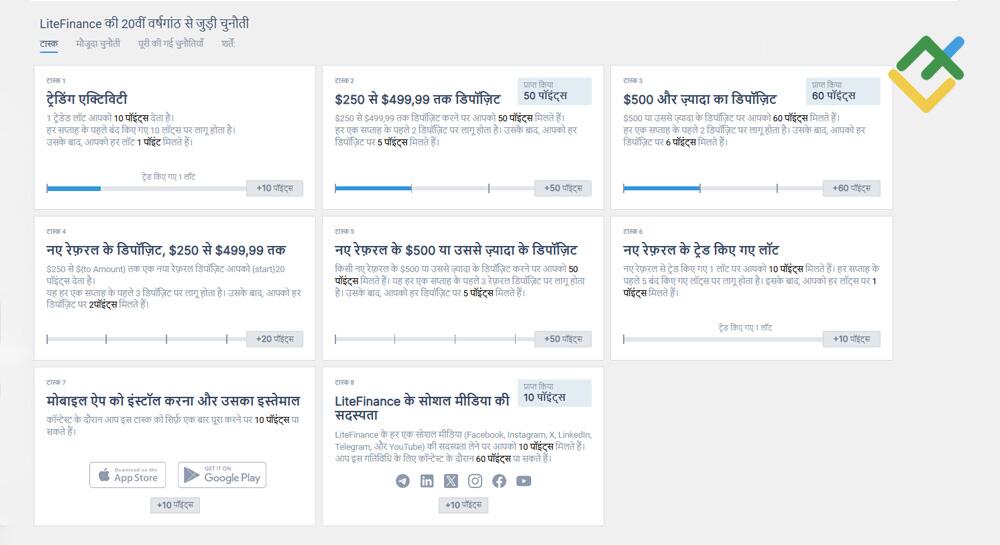Image resolution: width=1000 pixels, height=545 pixels.
Task: Click the Task 4 referral deposit progress bar
Action: pos(146,339)
